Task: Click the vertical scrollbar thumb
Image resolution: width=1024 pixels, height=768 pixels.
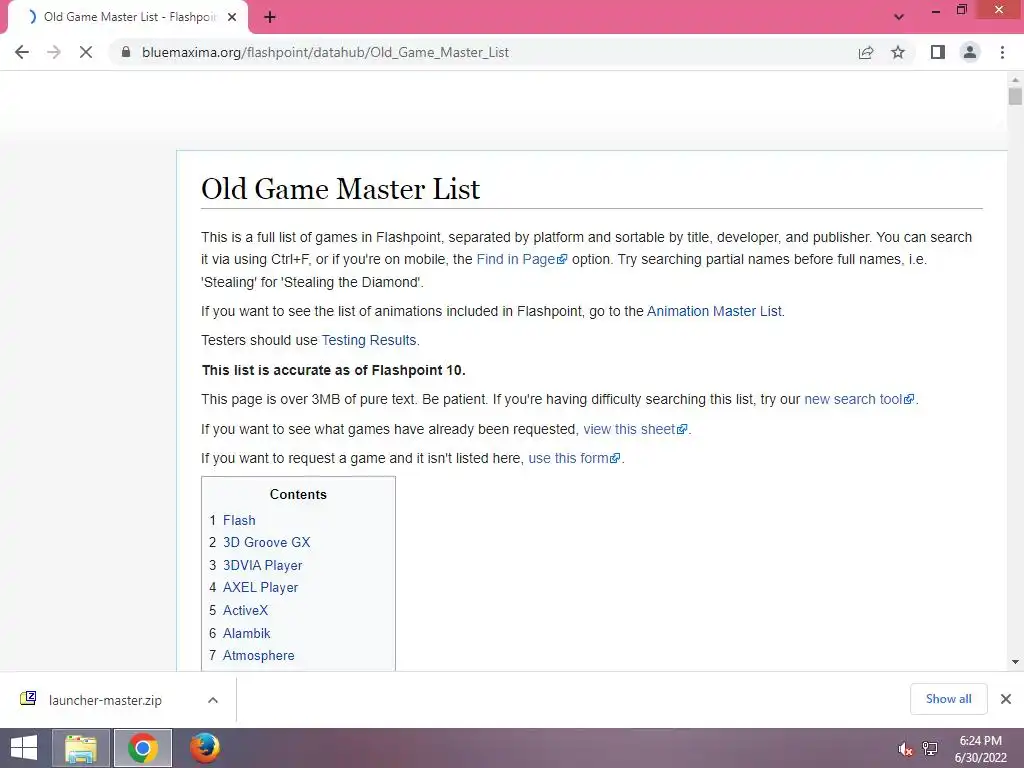Action: tap(1015, 97)
